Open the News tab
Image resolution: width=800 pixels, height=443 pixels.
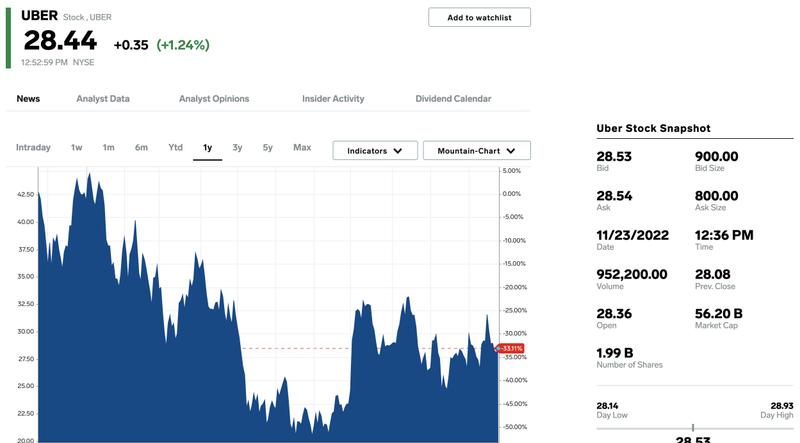point(28,99)
